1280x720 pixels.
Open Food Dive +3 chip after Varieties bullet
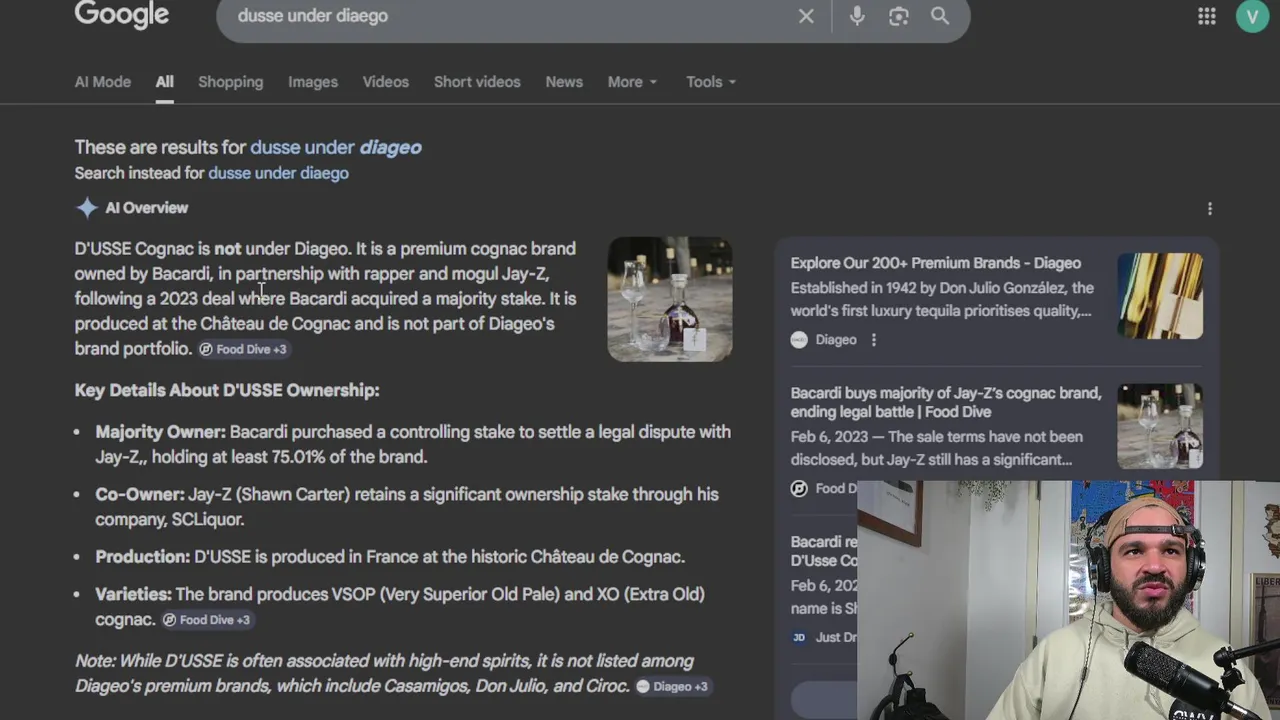point(206,620)
